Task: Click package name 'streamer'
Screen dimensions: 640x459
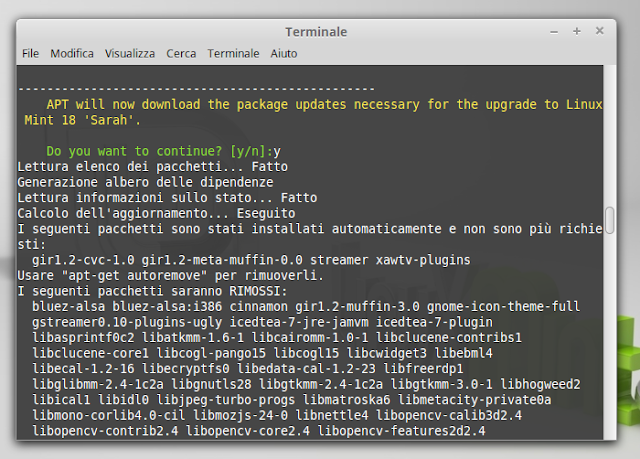Action: pyautogui.click(x=339, y=260)
